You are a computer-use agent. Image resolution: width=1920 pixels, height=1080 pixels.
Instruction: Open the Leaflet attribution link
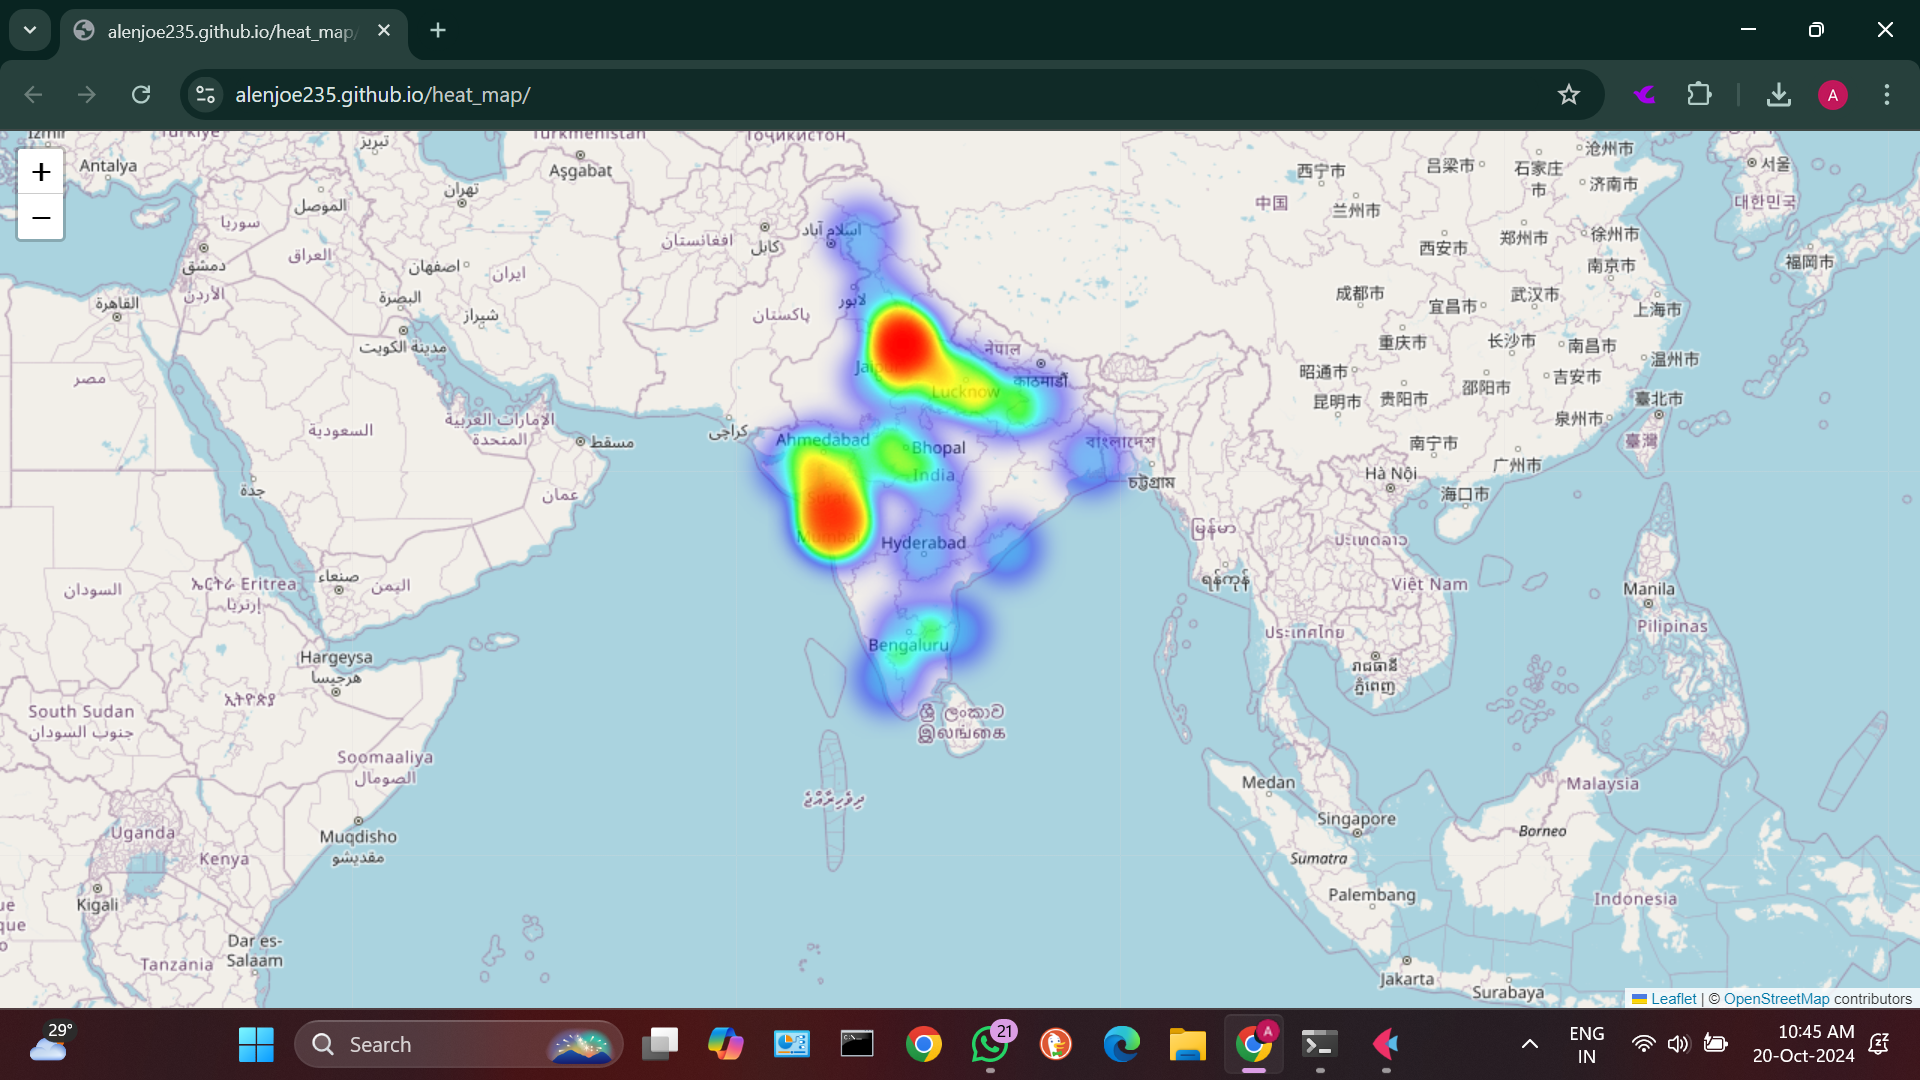click(x=1672, y=998)
